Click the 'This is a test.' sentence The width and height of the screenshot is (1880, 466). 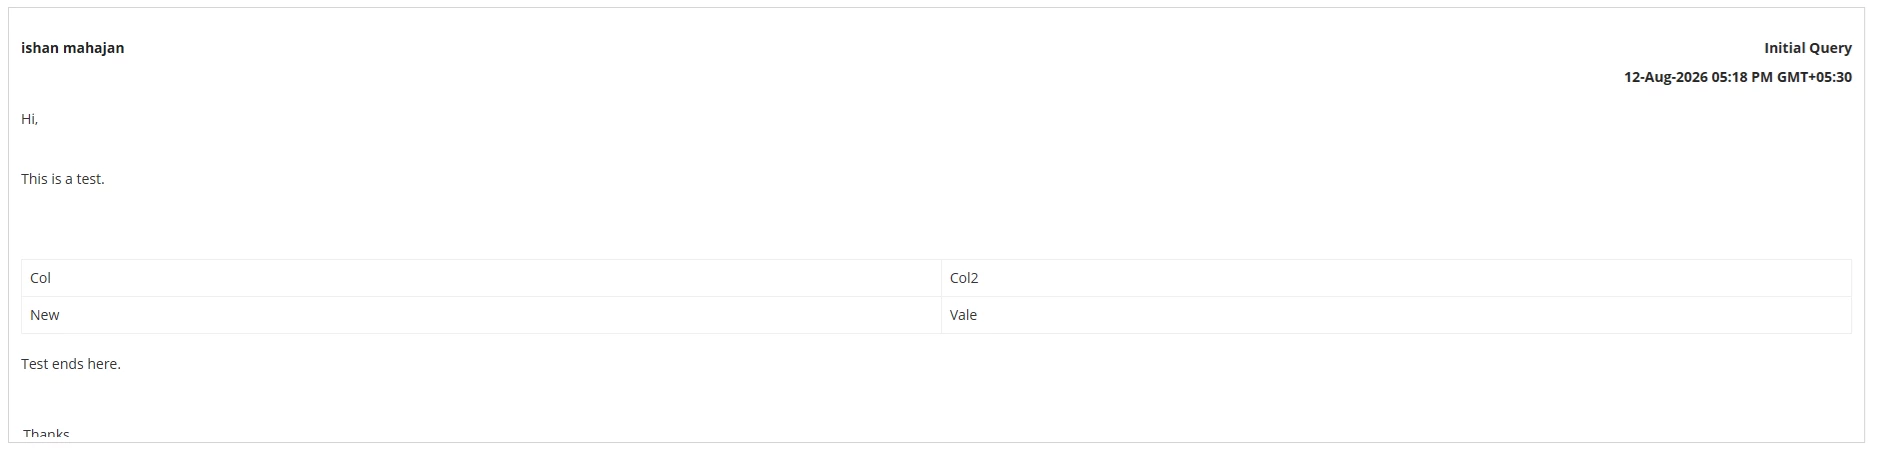coord(63,179)
